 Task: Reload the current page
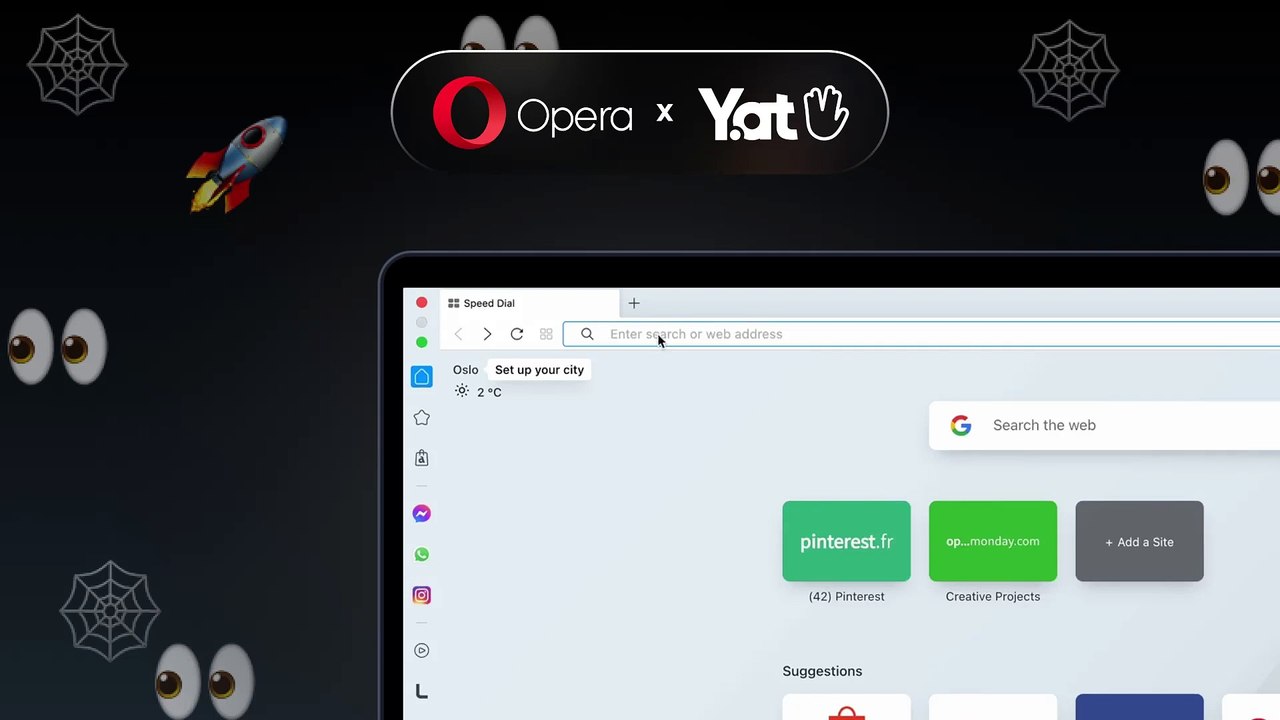517,334
